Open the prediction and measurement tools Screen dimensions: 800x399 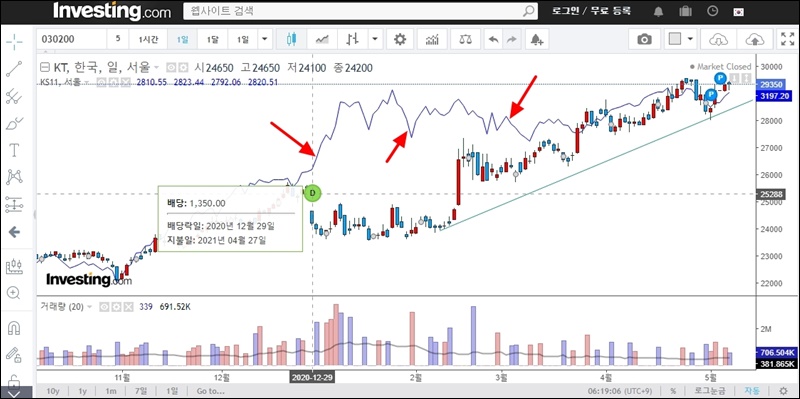(x=14, y=205)
